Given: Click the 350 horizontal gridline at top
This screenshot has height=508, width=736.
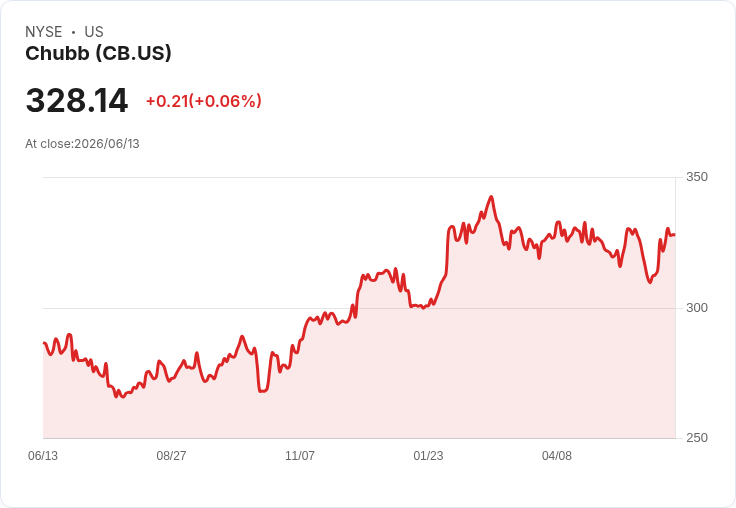Looking at the screenshot, I should pos(359,177).
